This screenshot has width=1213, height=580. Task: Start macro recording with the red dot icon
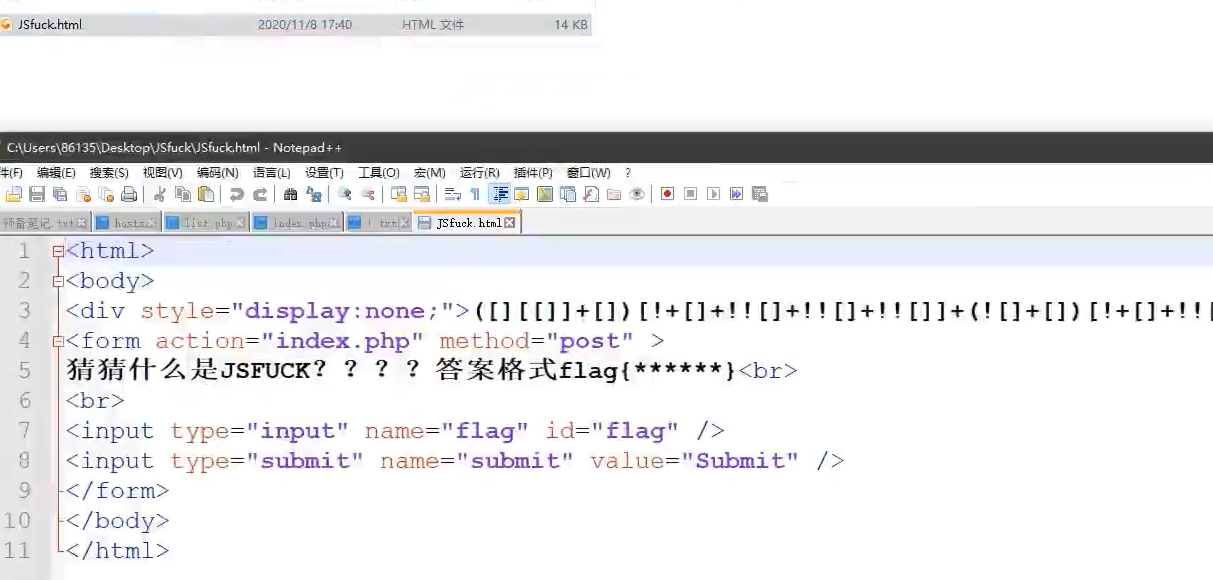[x=667, y=194]
